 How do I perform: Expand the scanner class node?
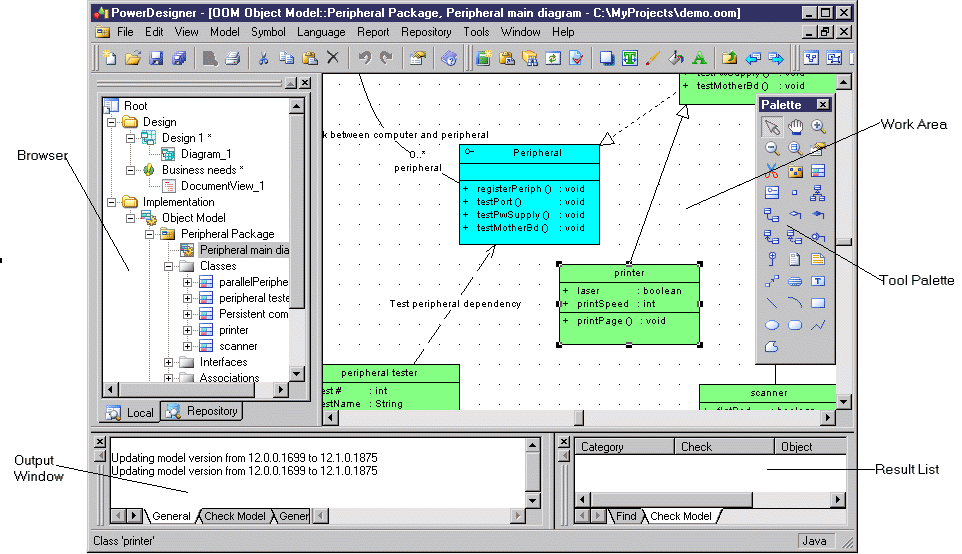pos(187,346)
